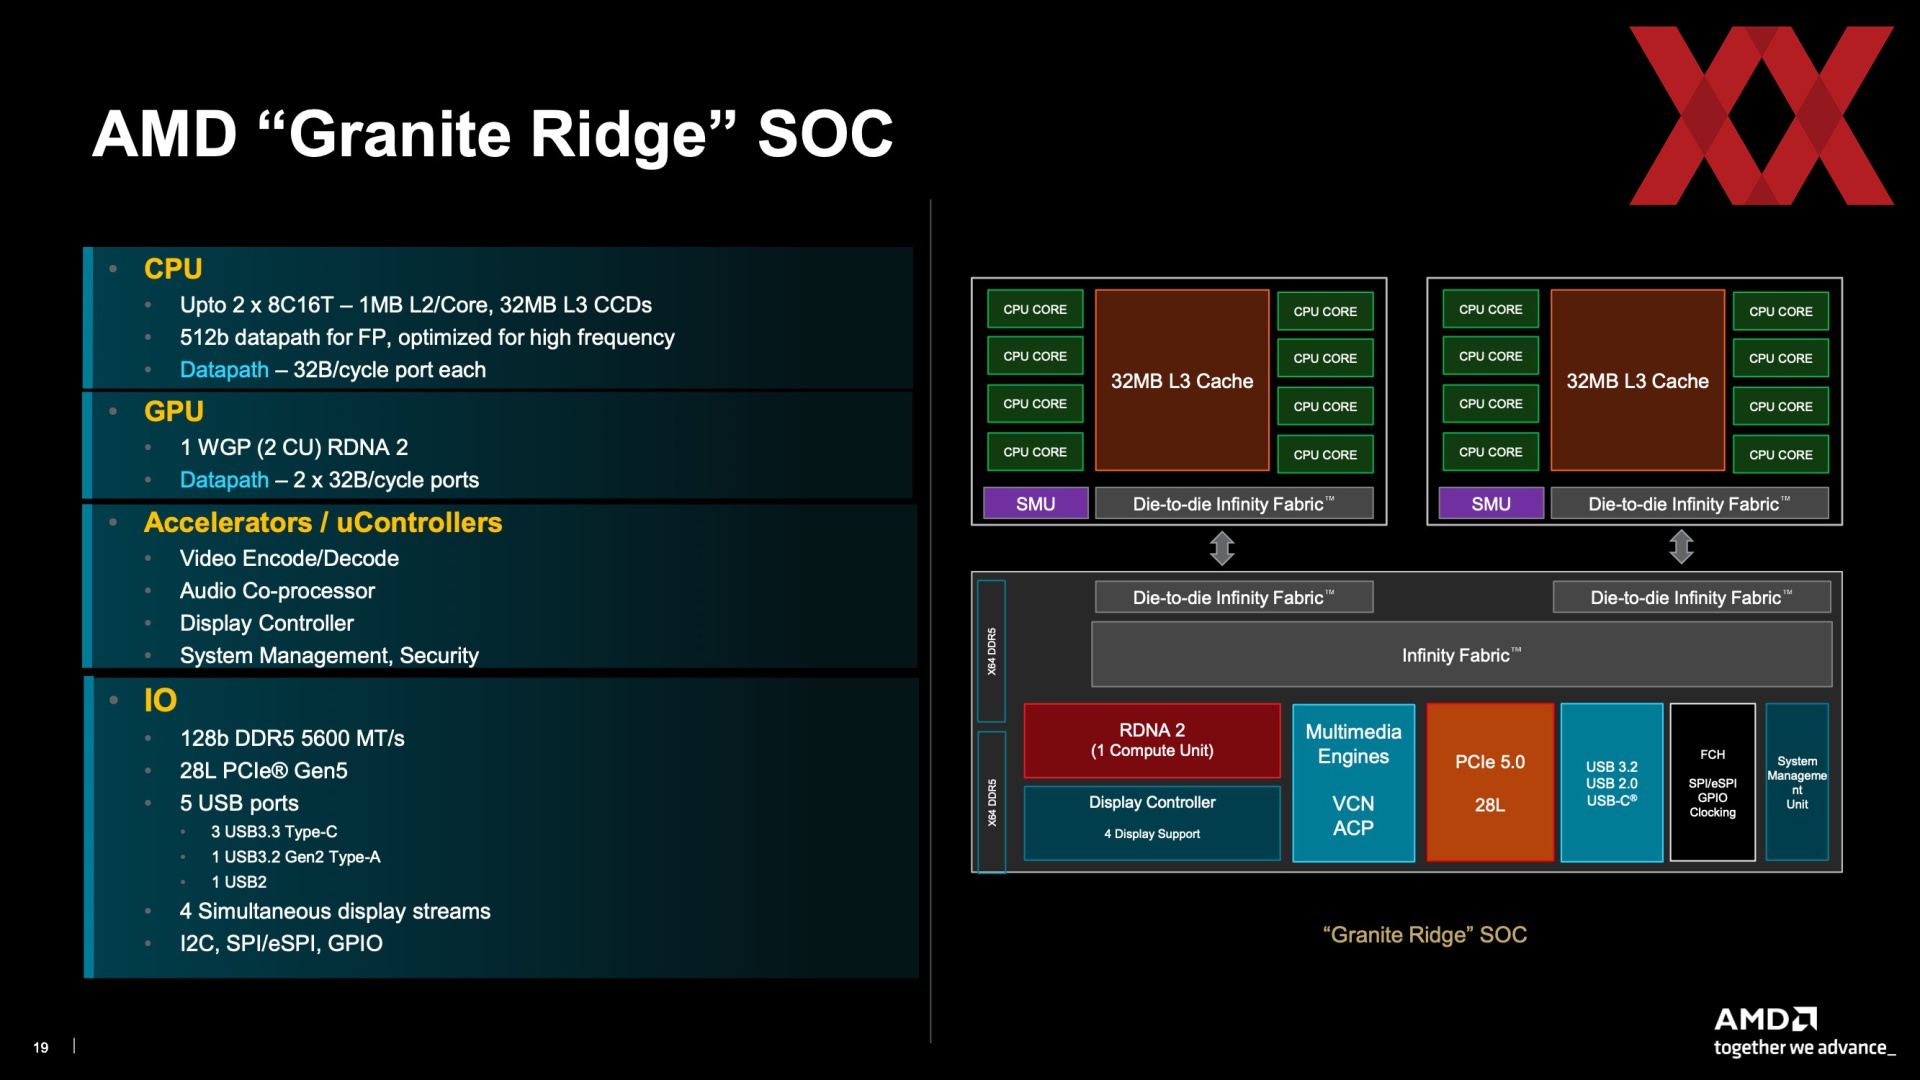Click the AMD logo in the corner
Viewport: 1920px width, 1080px height.
pos(1765,1019)
